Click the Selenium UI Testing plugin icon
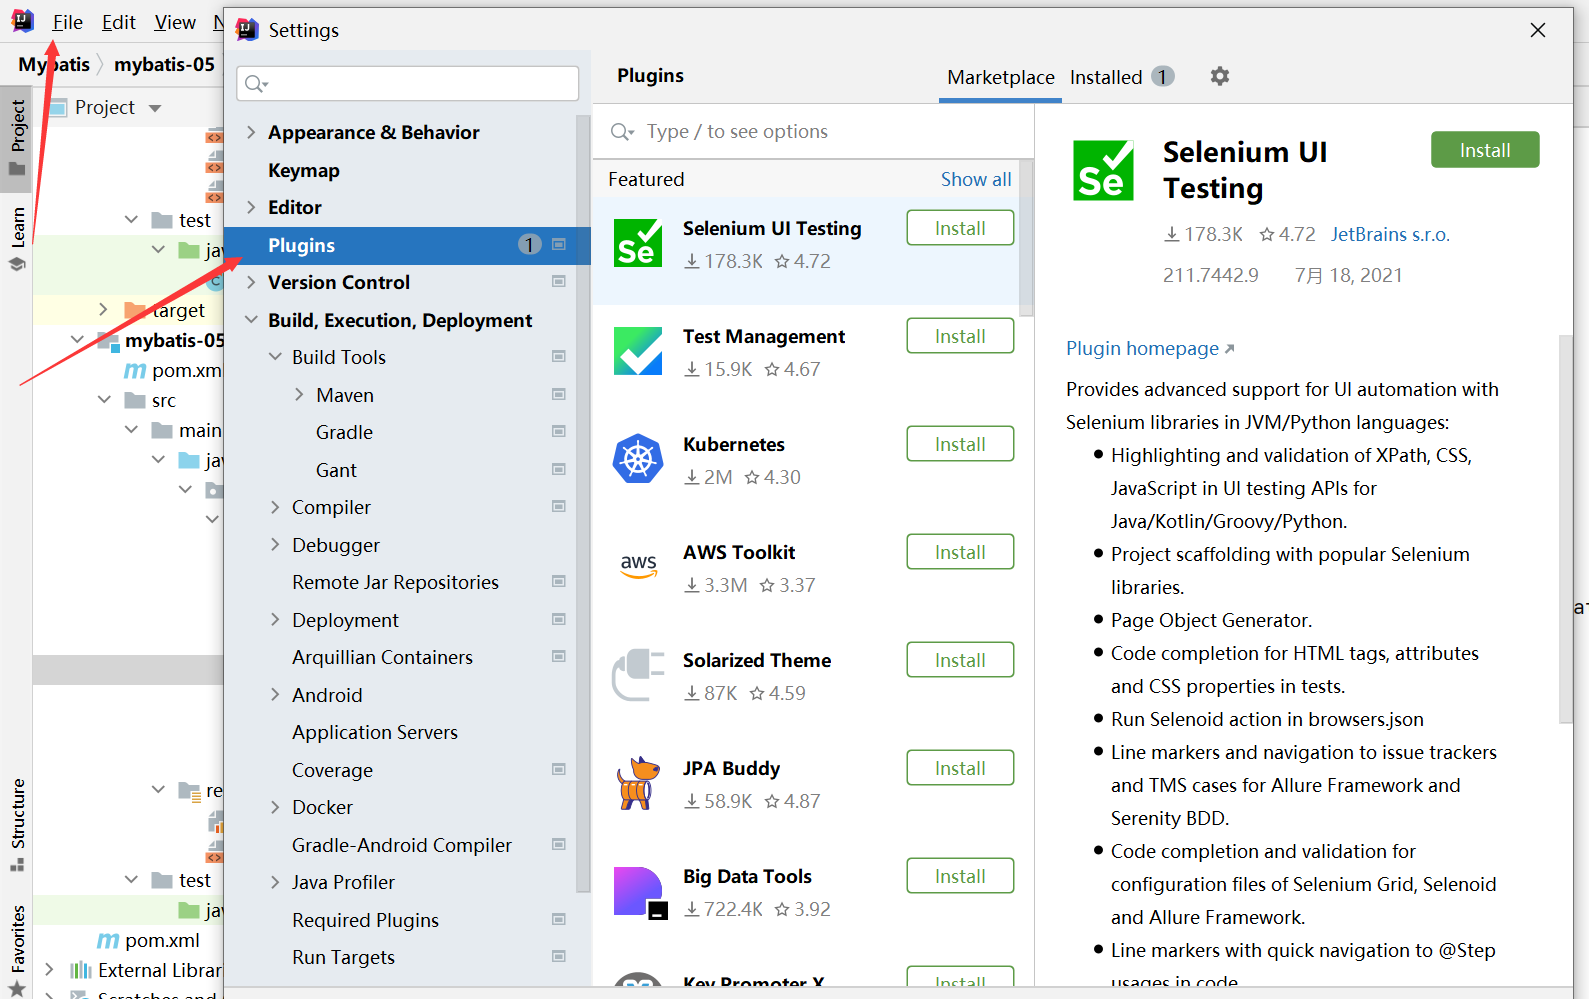The image size is (1589, 999). [638, 244]
